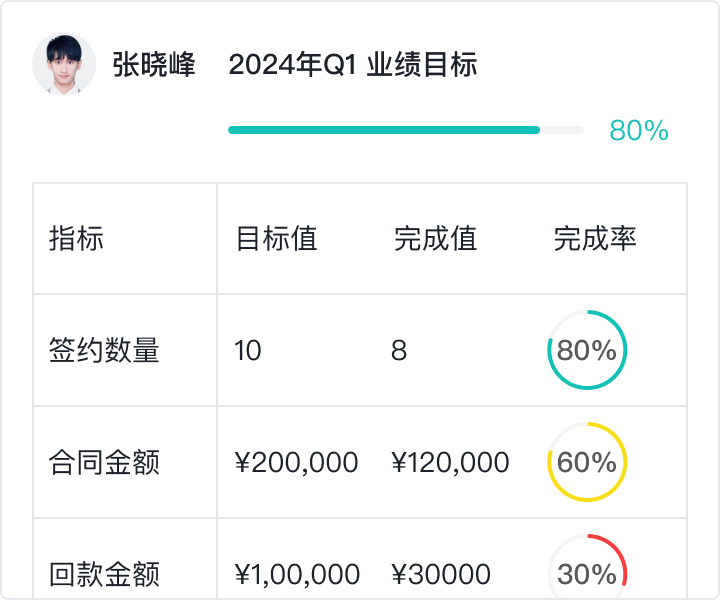The width and height of the screenshot is (720, 600).
Task: Select the 合同金额 row label
Action: click(x=104, y=463)
